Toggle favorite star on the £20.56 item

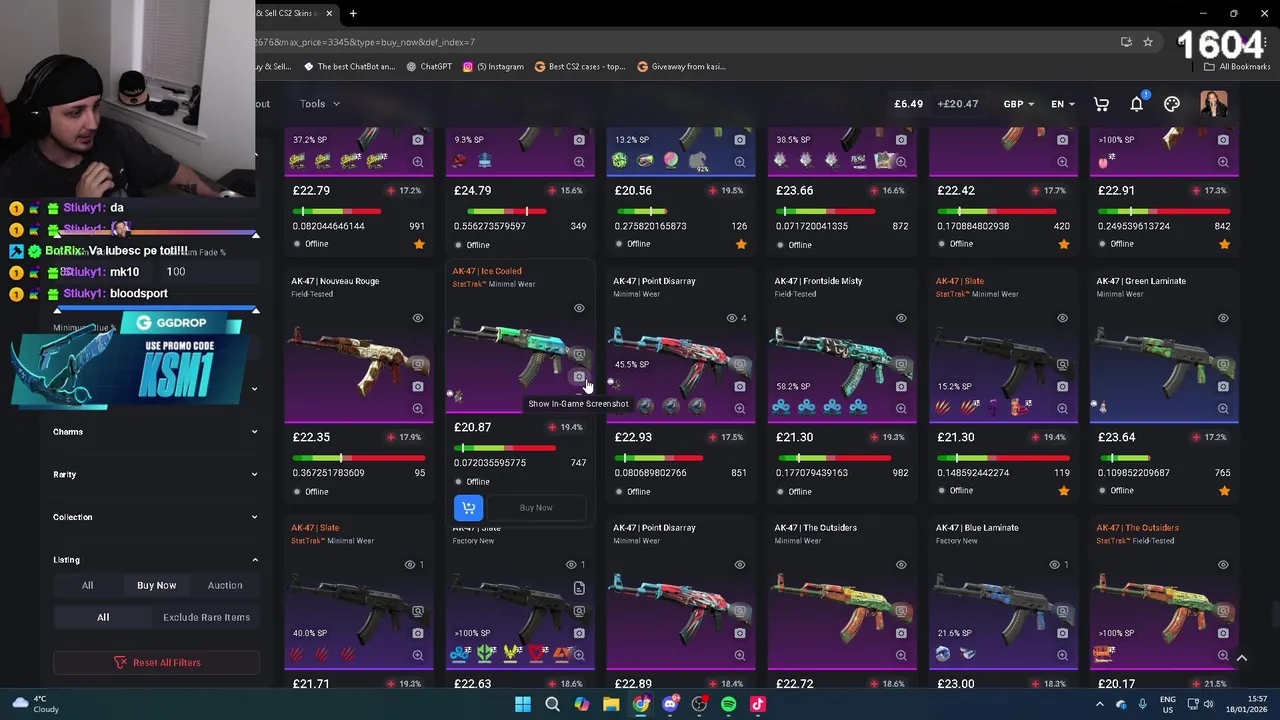coord(741,244)
